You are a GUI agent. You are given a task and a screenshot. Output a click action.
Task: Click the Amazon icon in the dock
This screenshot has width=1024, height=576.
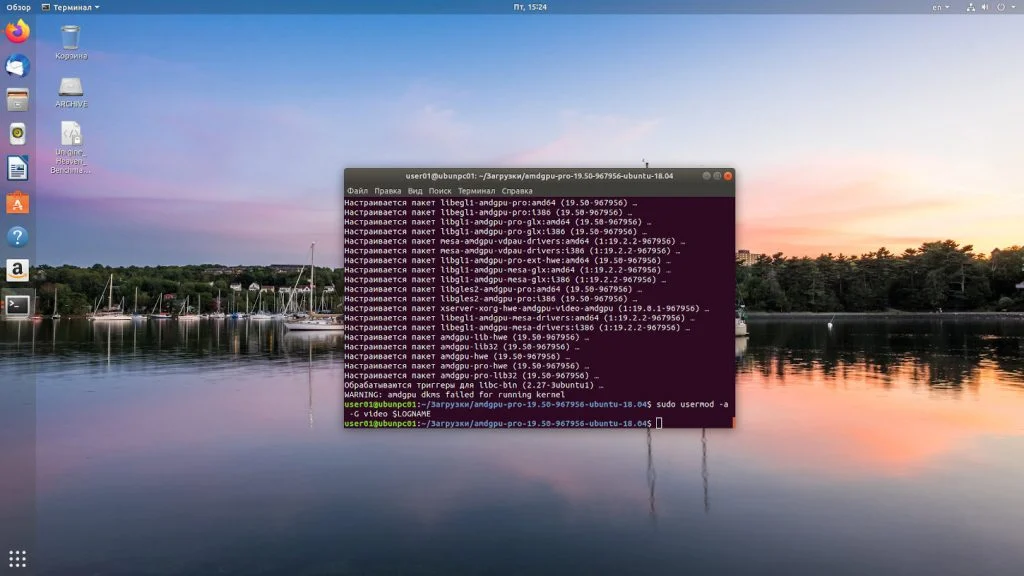(x=18, y=270)
